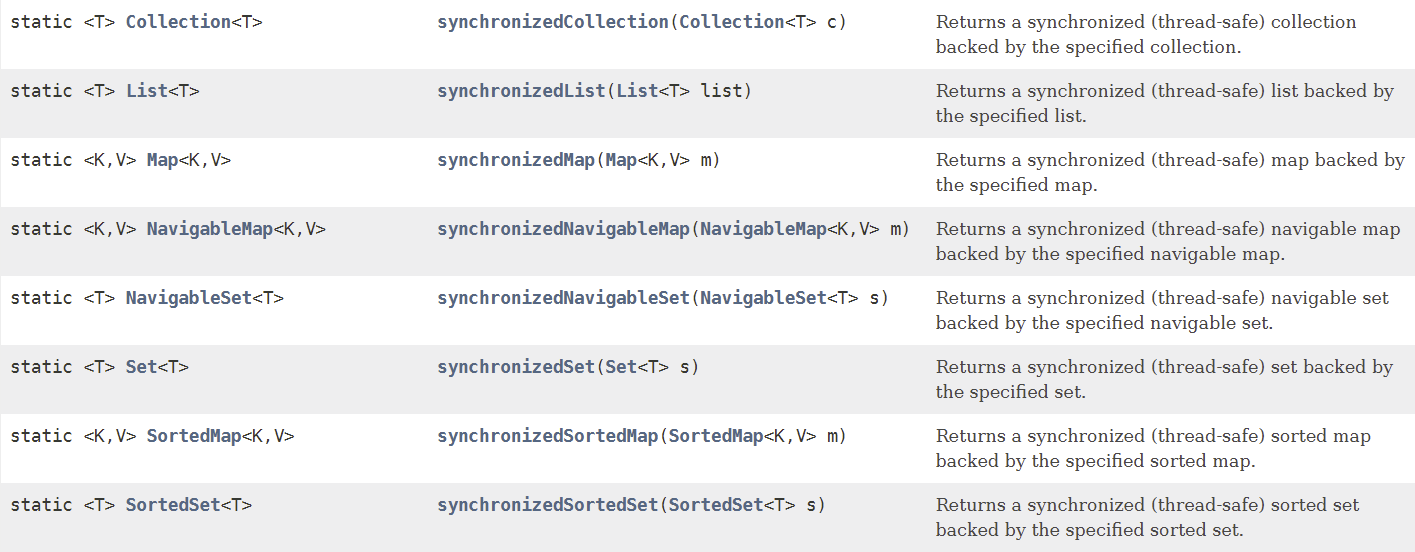Open the synchronizedCollection method link

[552, 22]
